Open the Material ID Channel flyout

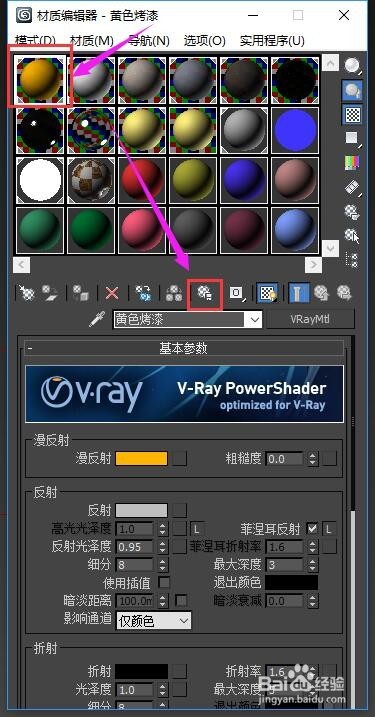(x=237, y=293)
